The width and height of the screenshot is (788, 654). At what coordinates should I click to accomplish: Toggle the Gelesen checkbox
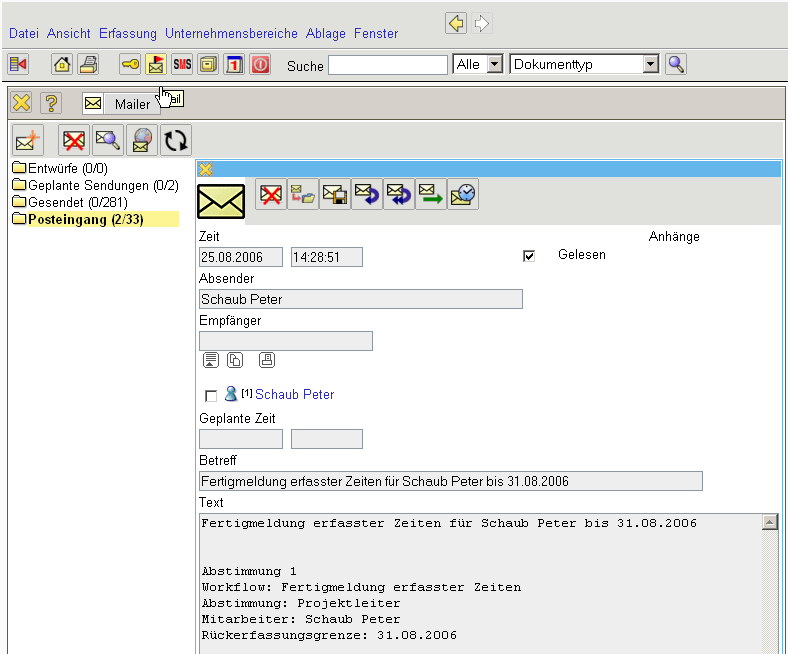[x=529, y=256]
